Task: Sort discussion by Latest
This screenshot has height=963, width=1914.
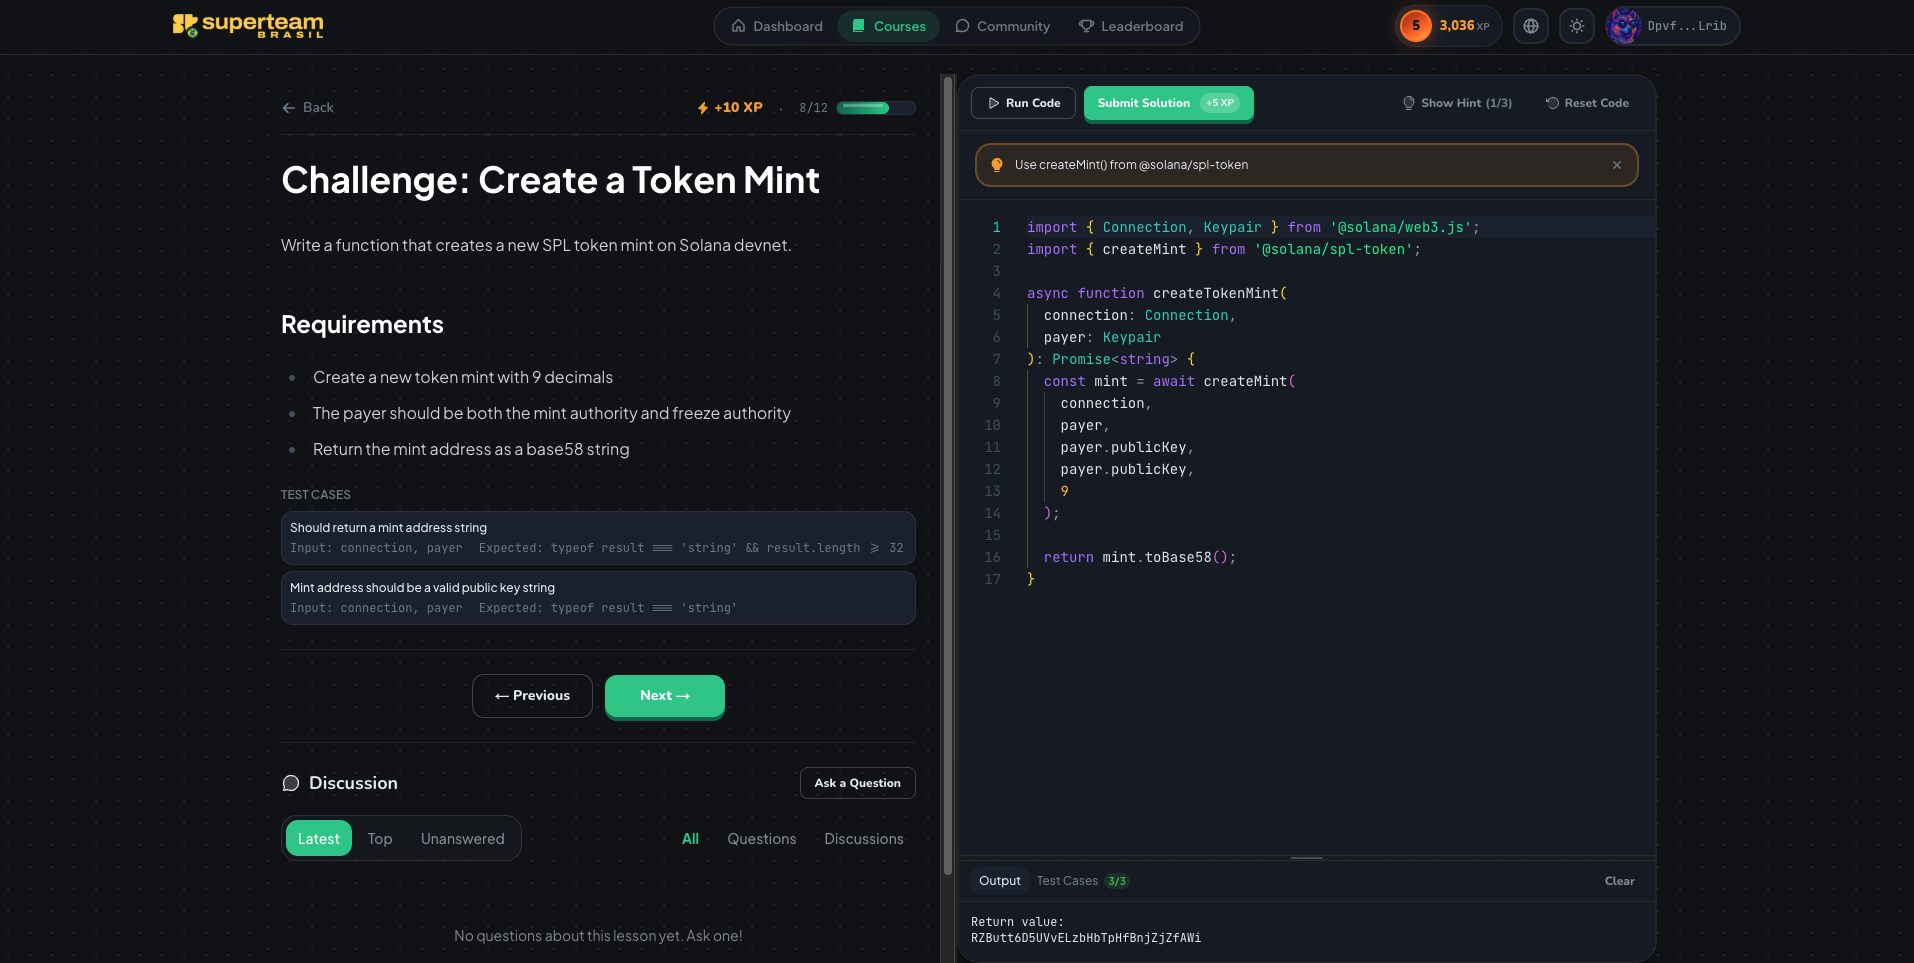Action: pyautogui.click(x=319, y=839)
